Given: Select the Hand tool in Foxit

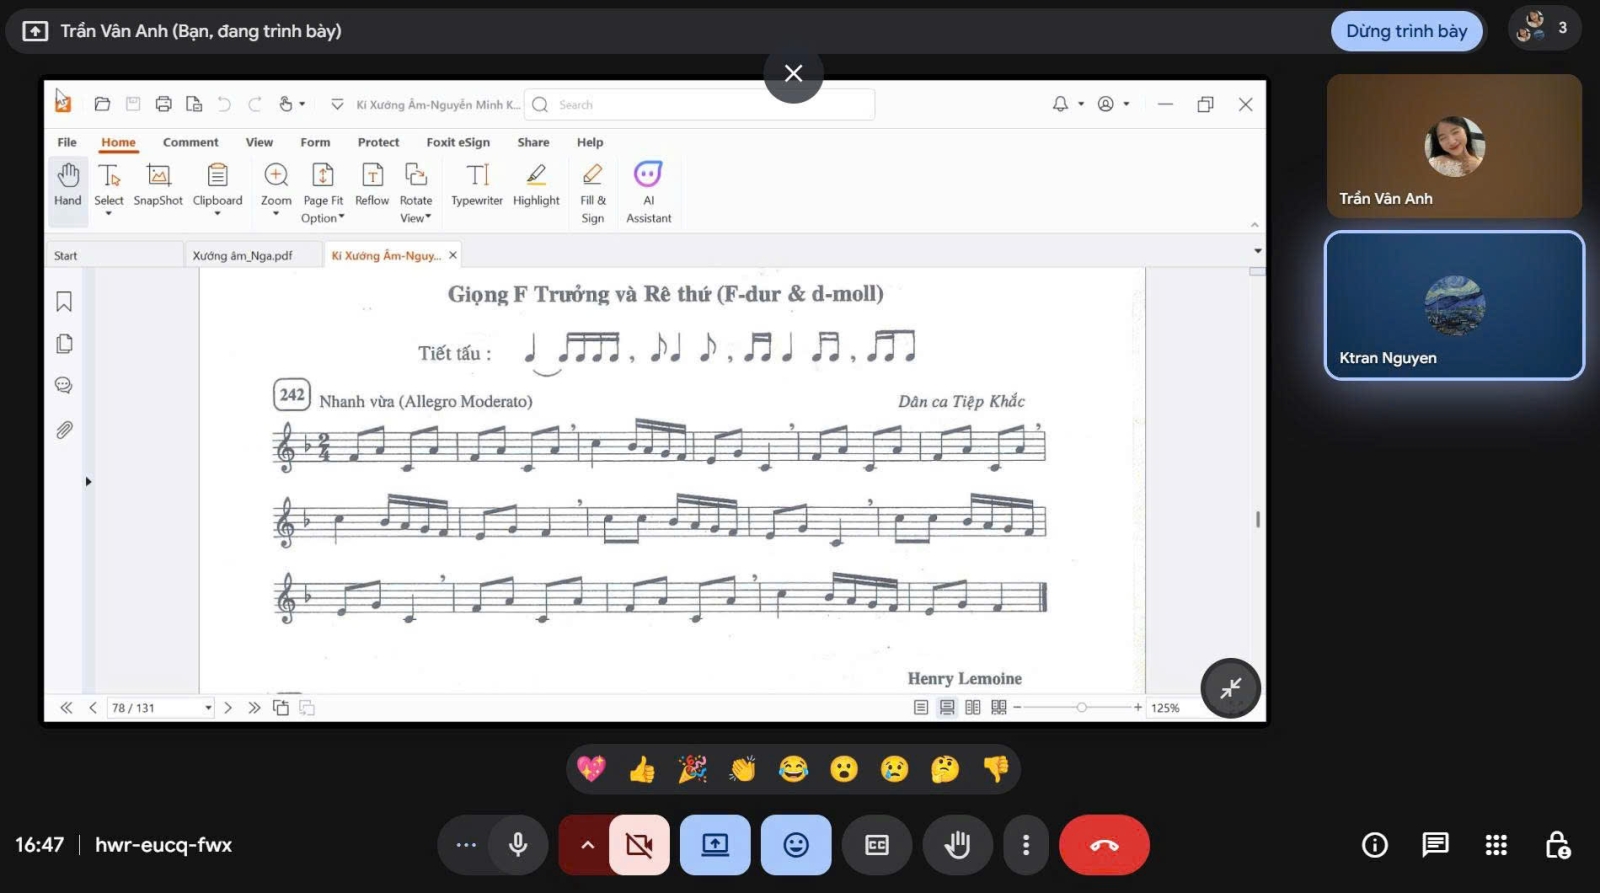Looking at the screenshot, I should [68, 184].
